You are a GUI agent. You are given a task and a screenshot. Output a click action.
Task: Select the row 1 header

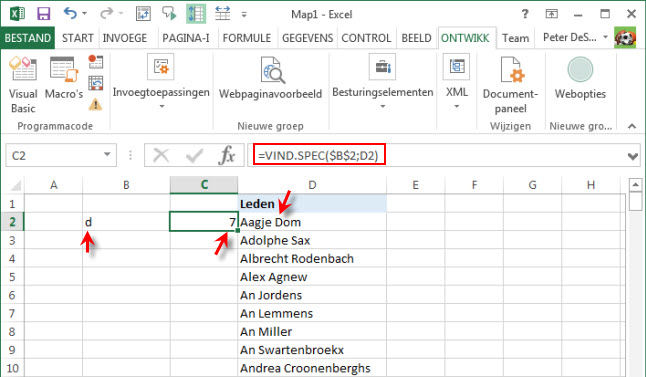[x=12, y=204]
